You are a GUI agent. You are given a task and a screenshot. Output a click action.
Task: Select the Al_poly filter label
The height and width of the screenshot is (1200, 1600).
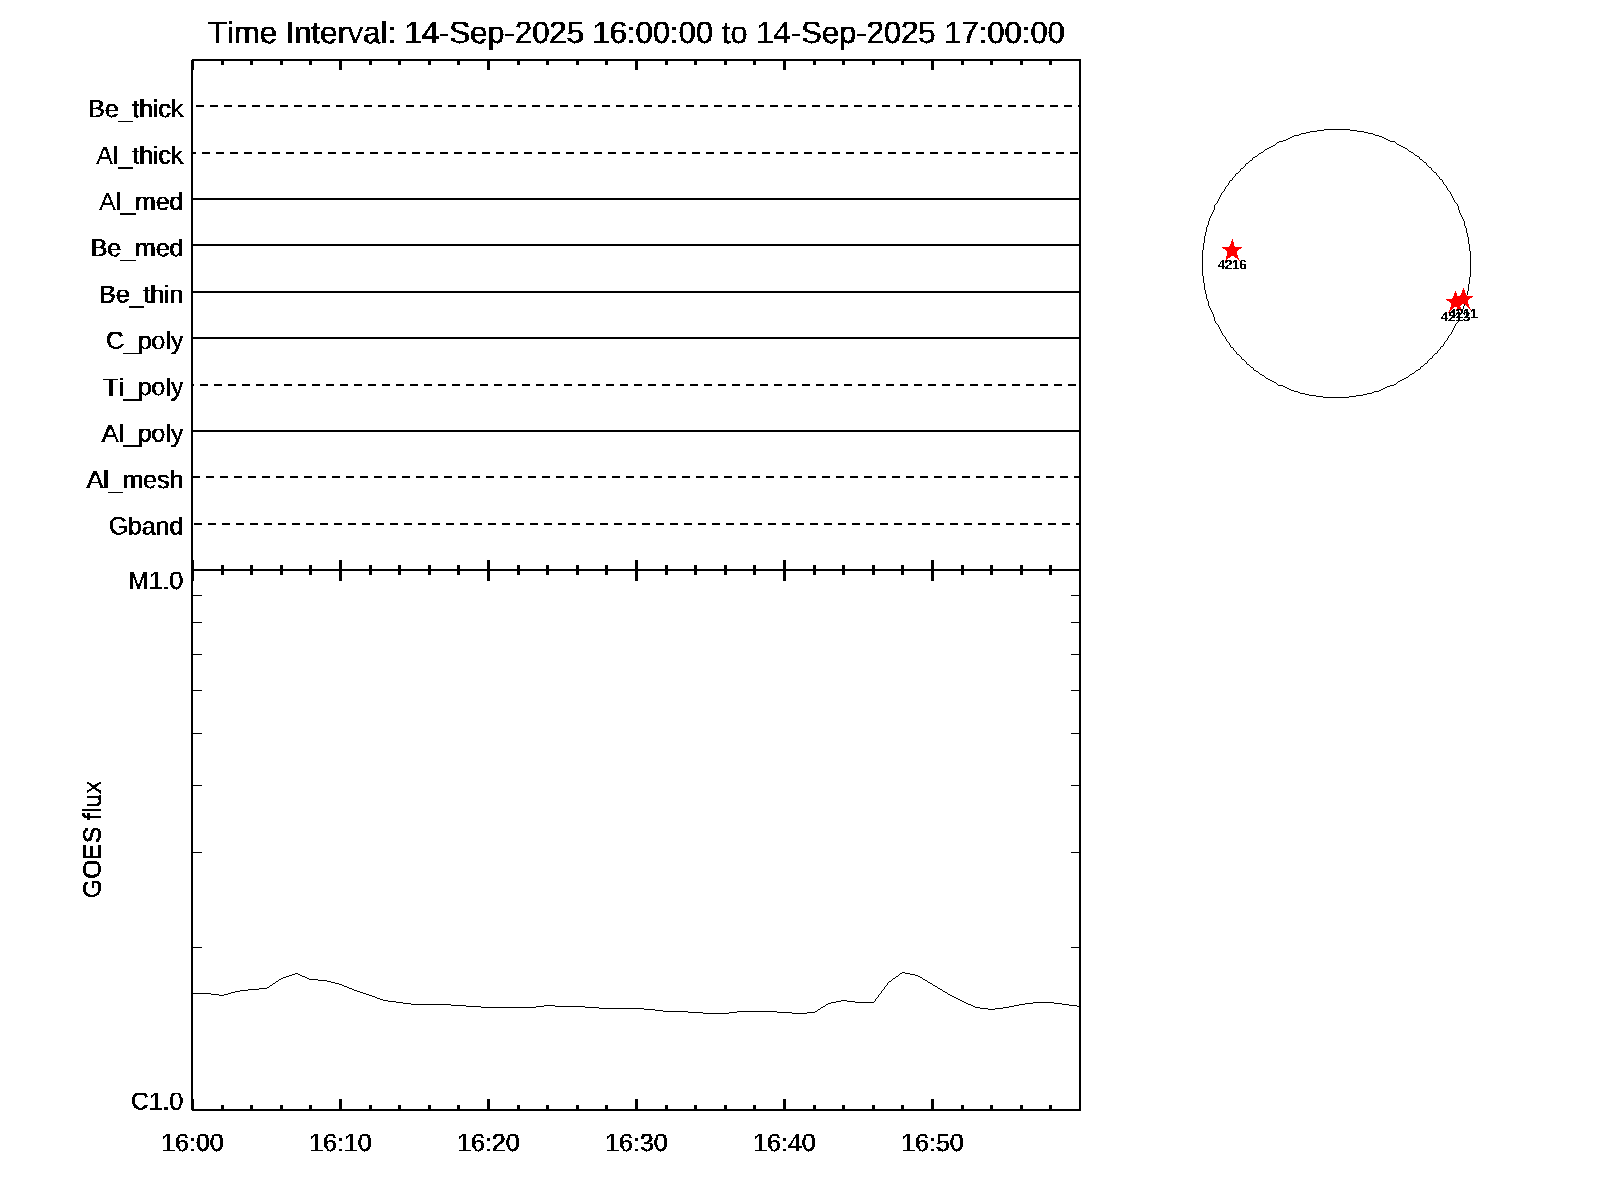point(142,434)
